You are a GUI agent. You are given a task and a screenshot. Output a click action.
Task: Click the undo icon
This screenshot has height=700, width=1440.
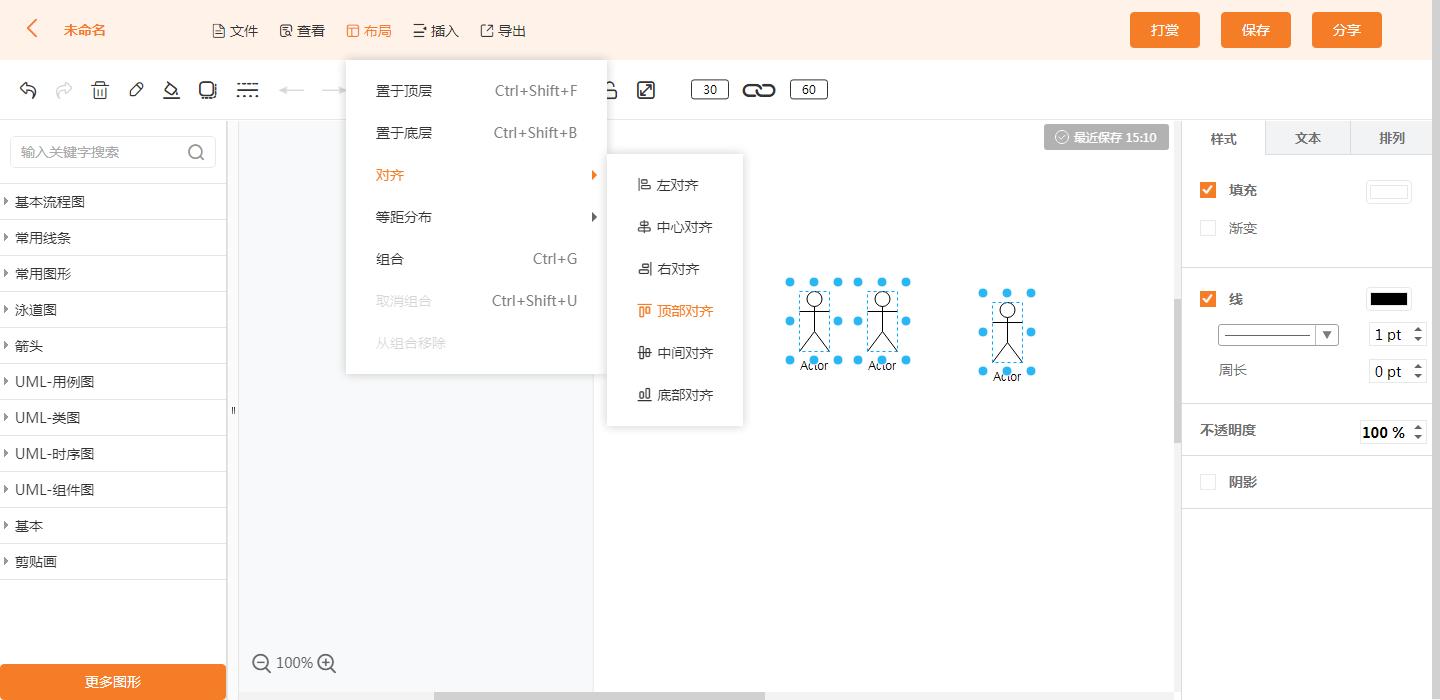pos(27,90)
